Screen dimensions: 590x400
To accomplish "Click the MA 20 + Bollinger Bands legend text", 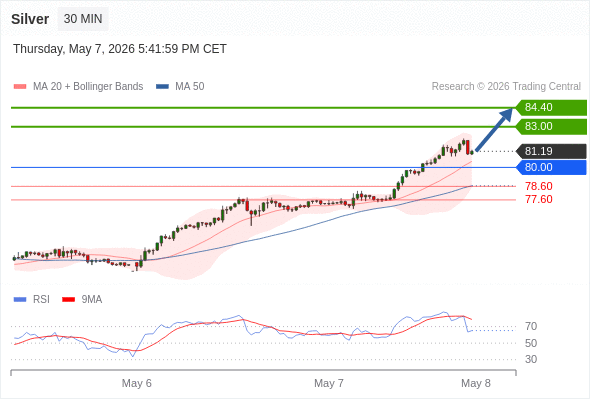I will (x=88, y=87).
